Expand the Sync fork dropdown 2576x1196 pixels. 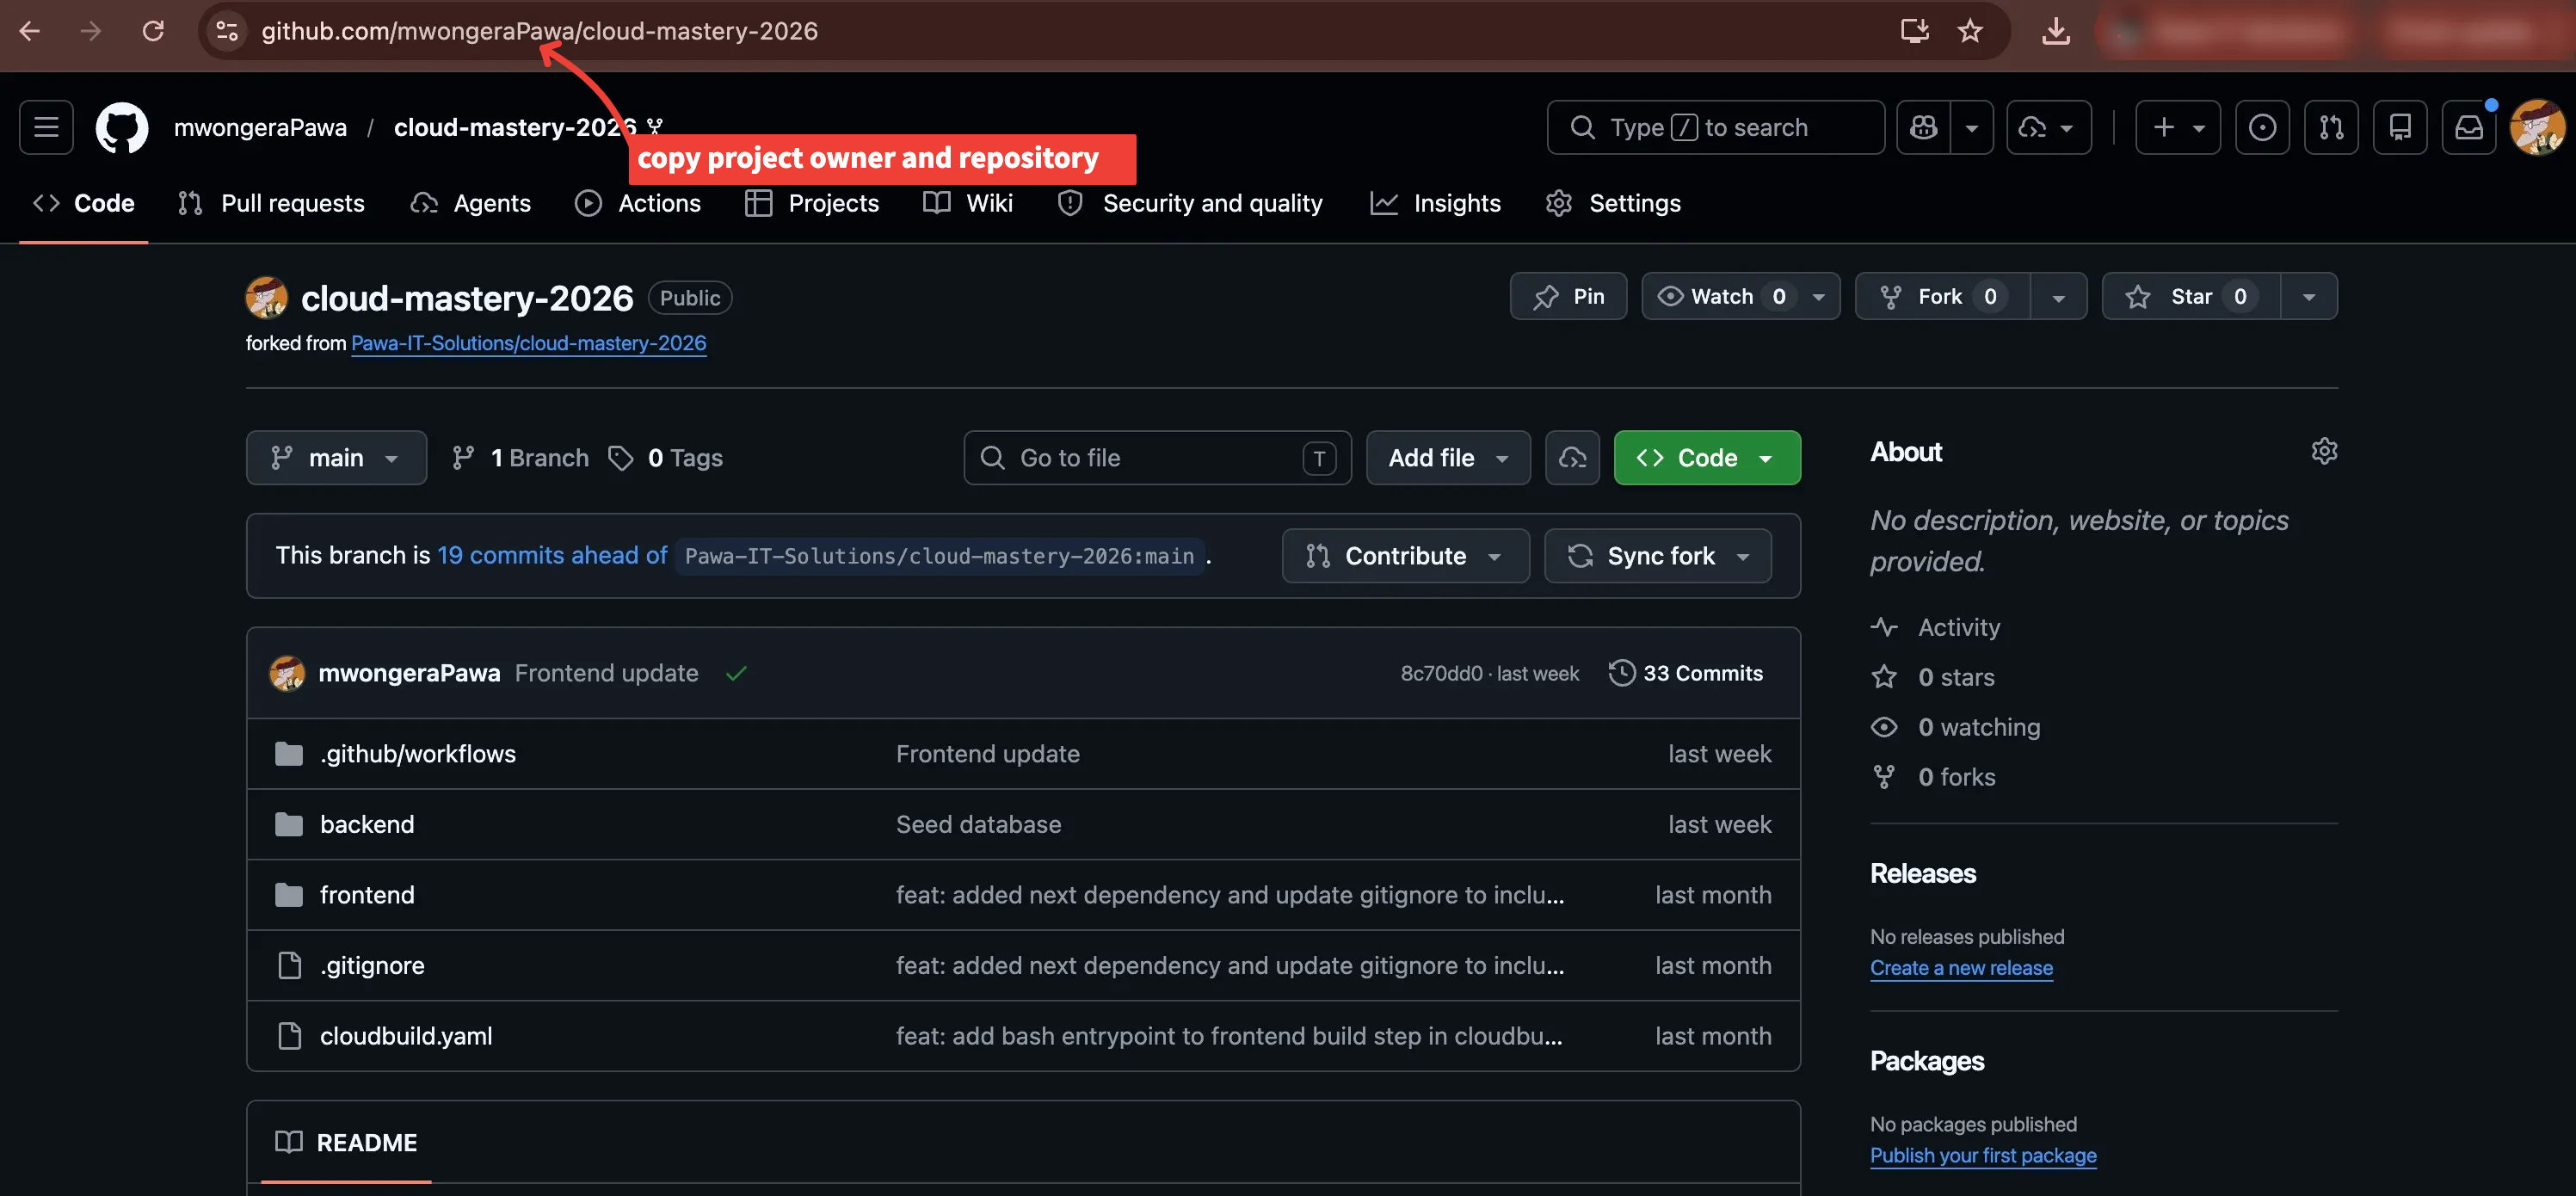(x=1658, y=556)
